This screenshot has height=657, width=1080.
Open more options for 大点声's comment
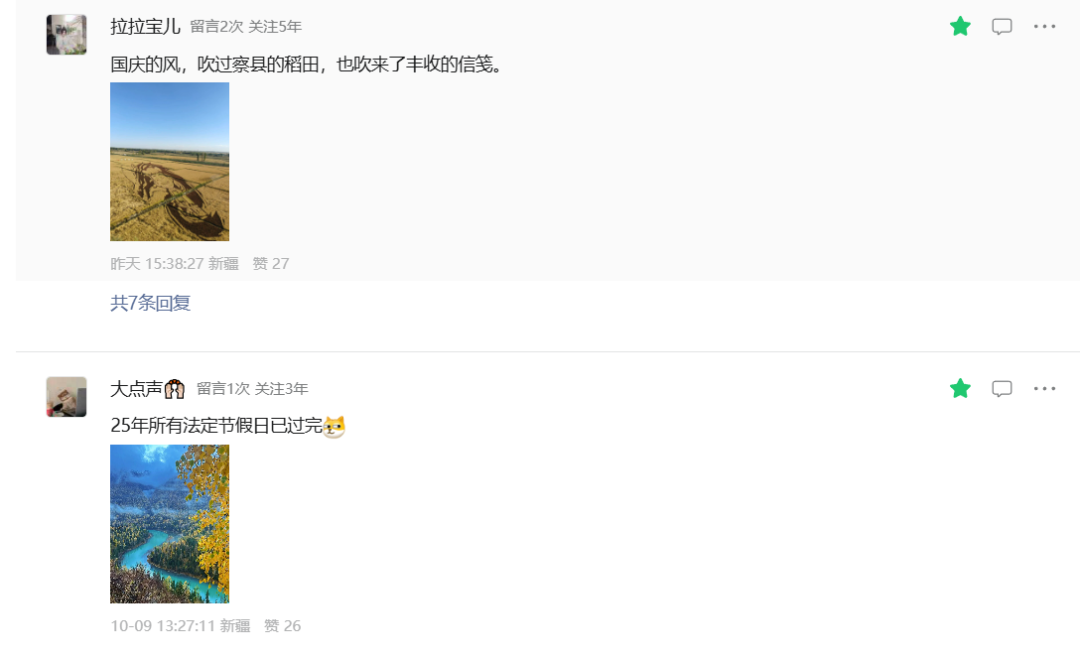click(x=1044, y=388)
